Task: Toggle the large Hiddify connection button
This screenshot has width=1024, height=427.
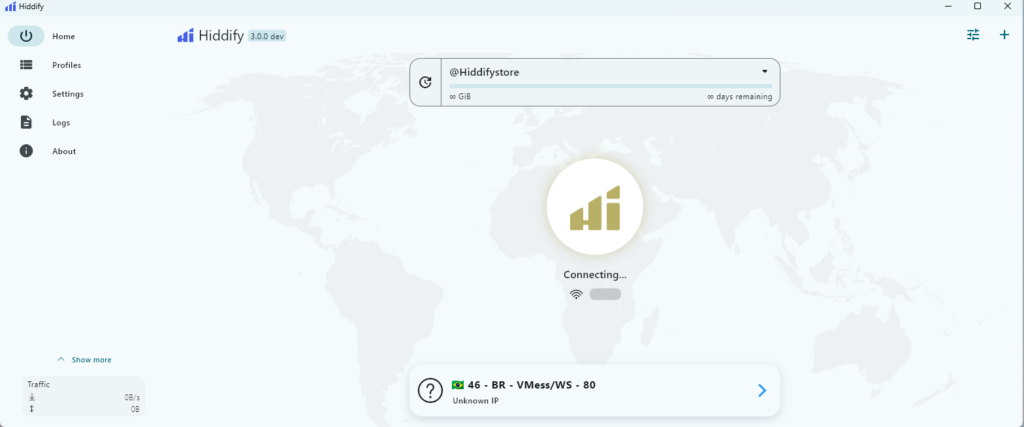Action: 594,207
